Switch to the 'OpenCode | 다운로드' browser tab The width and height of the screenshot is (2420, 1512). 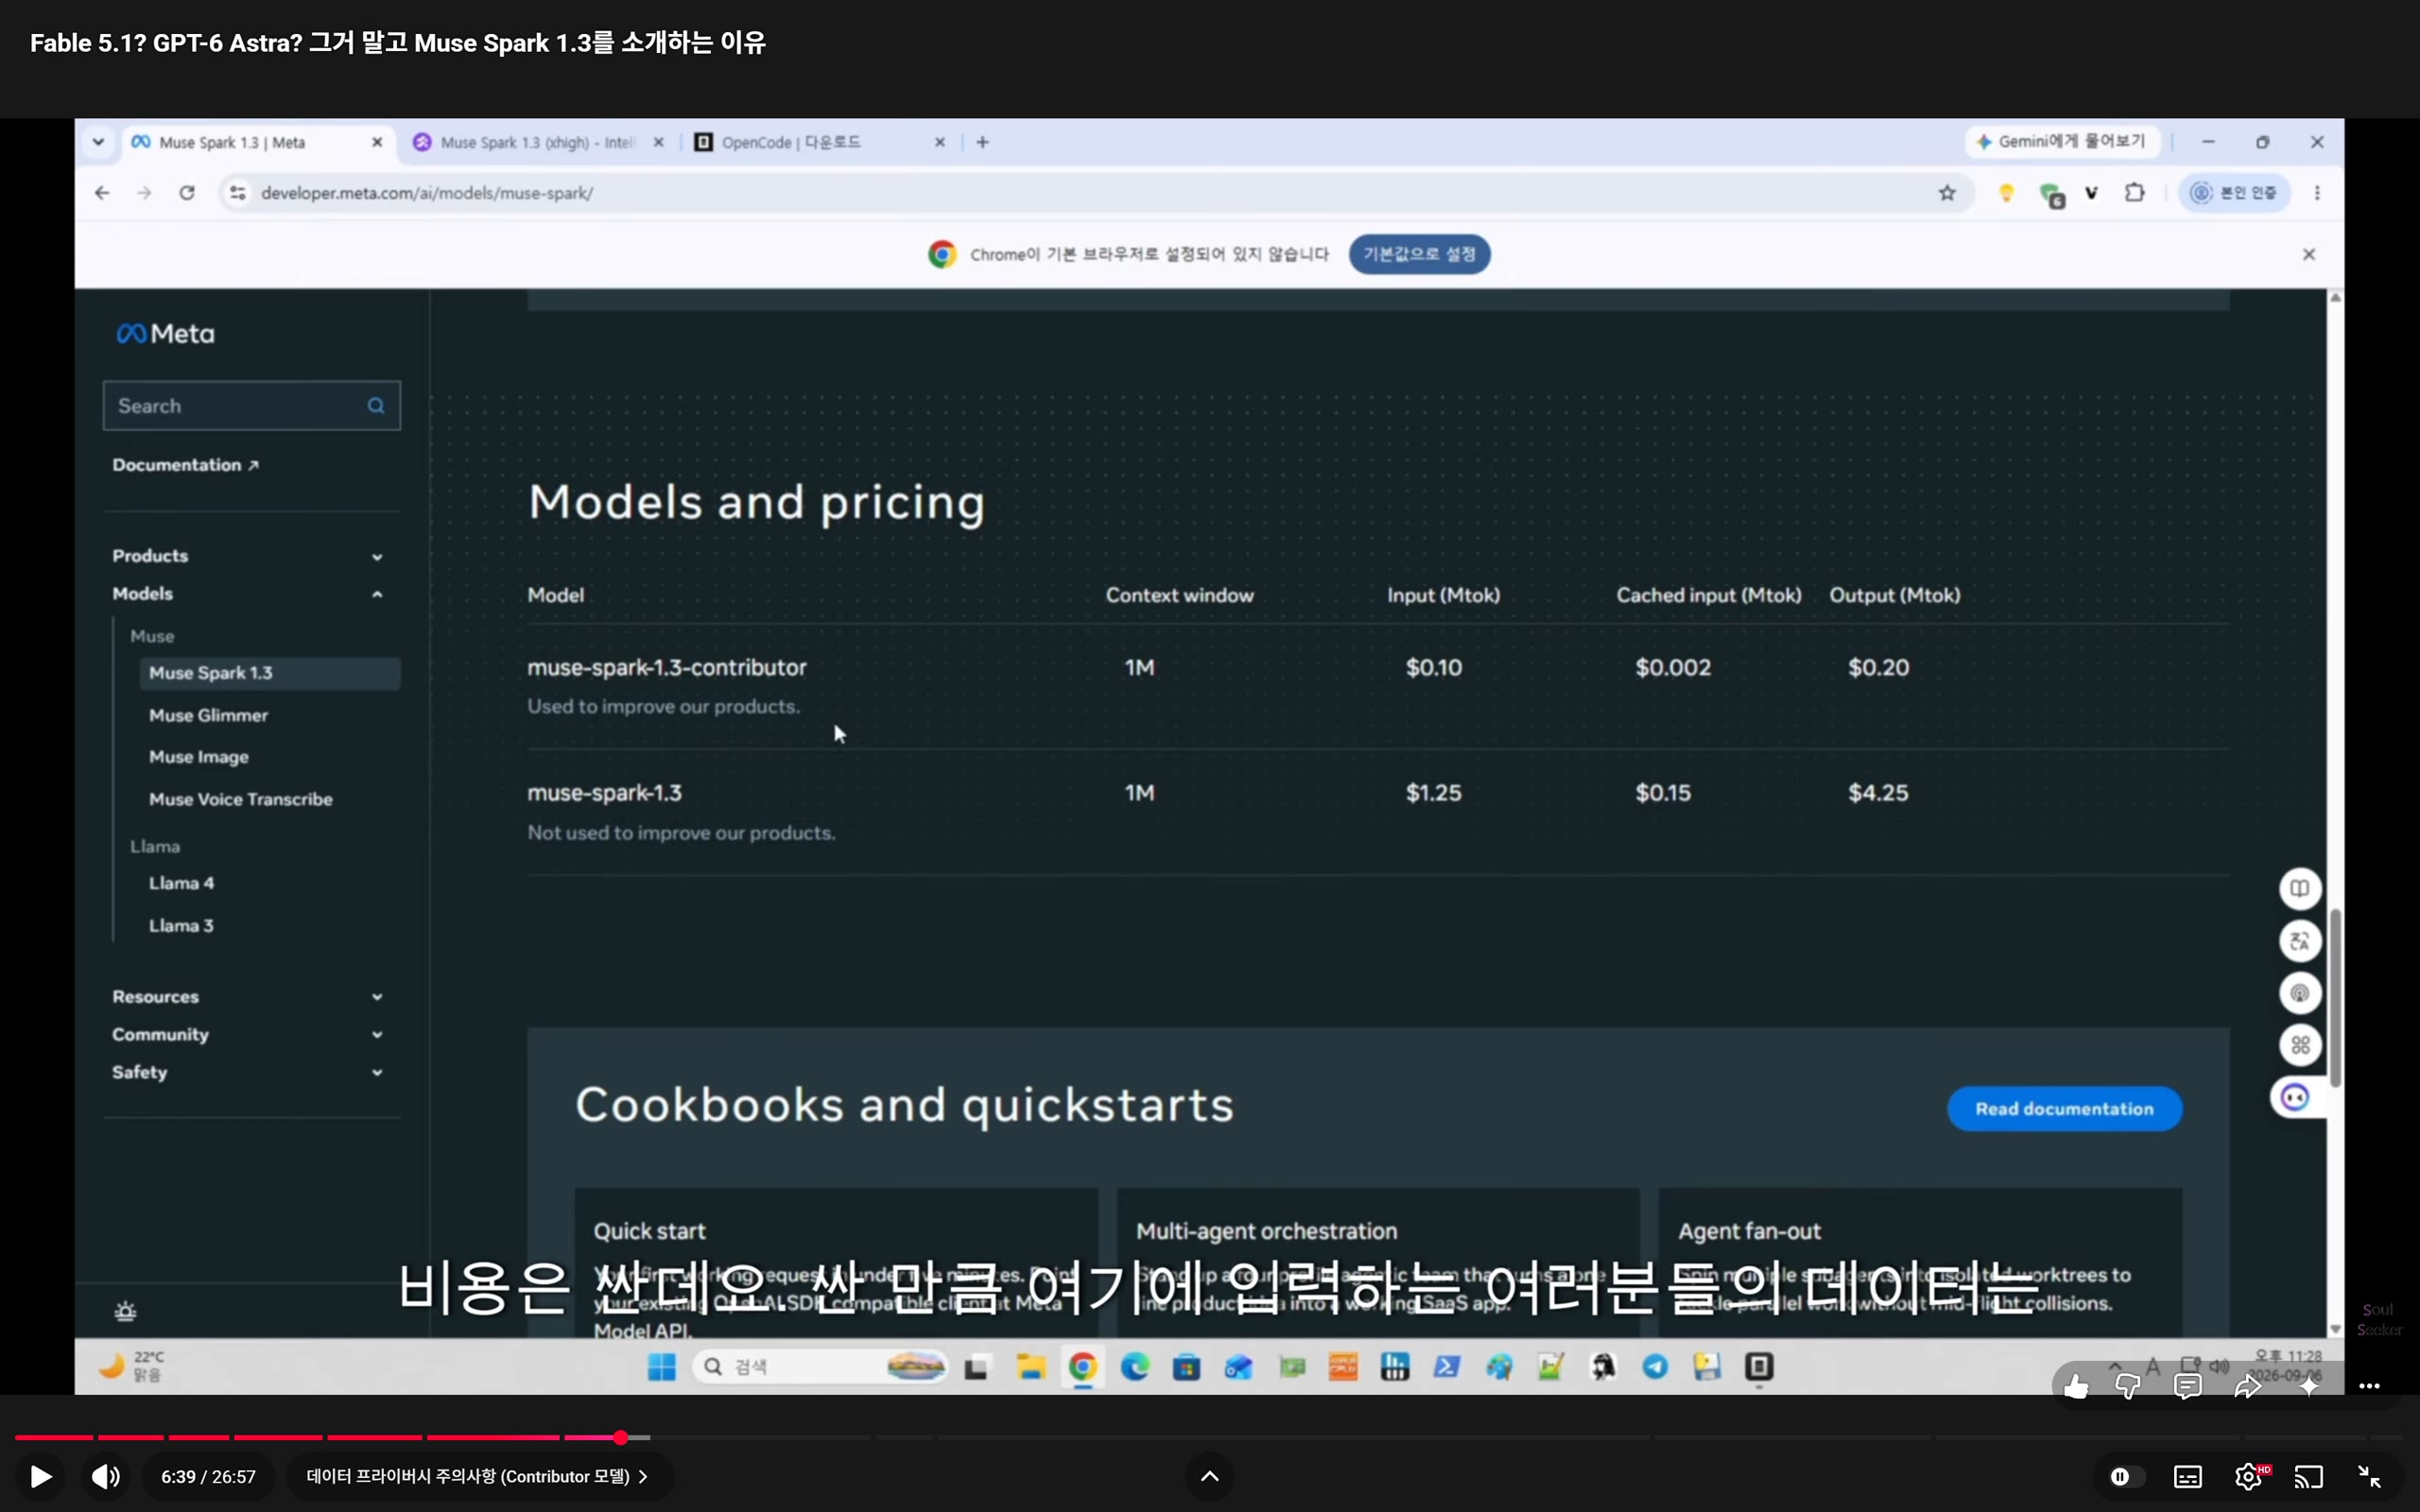pos(819,142)
